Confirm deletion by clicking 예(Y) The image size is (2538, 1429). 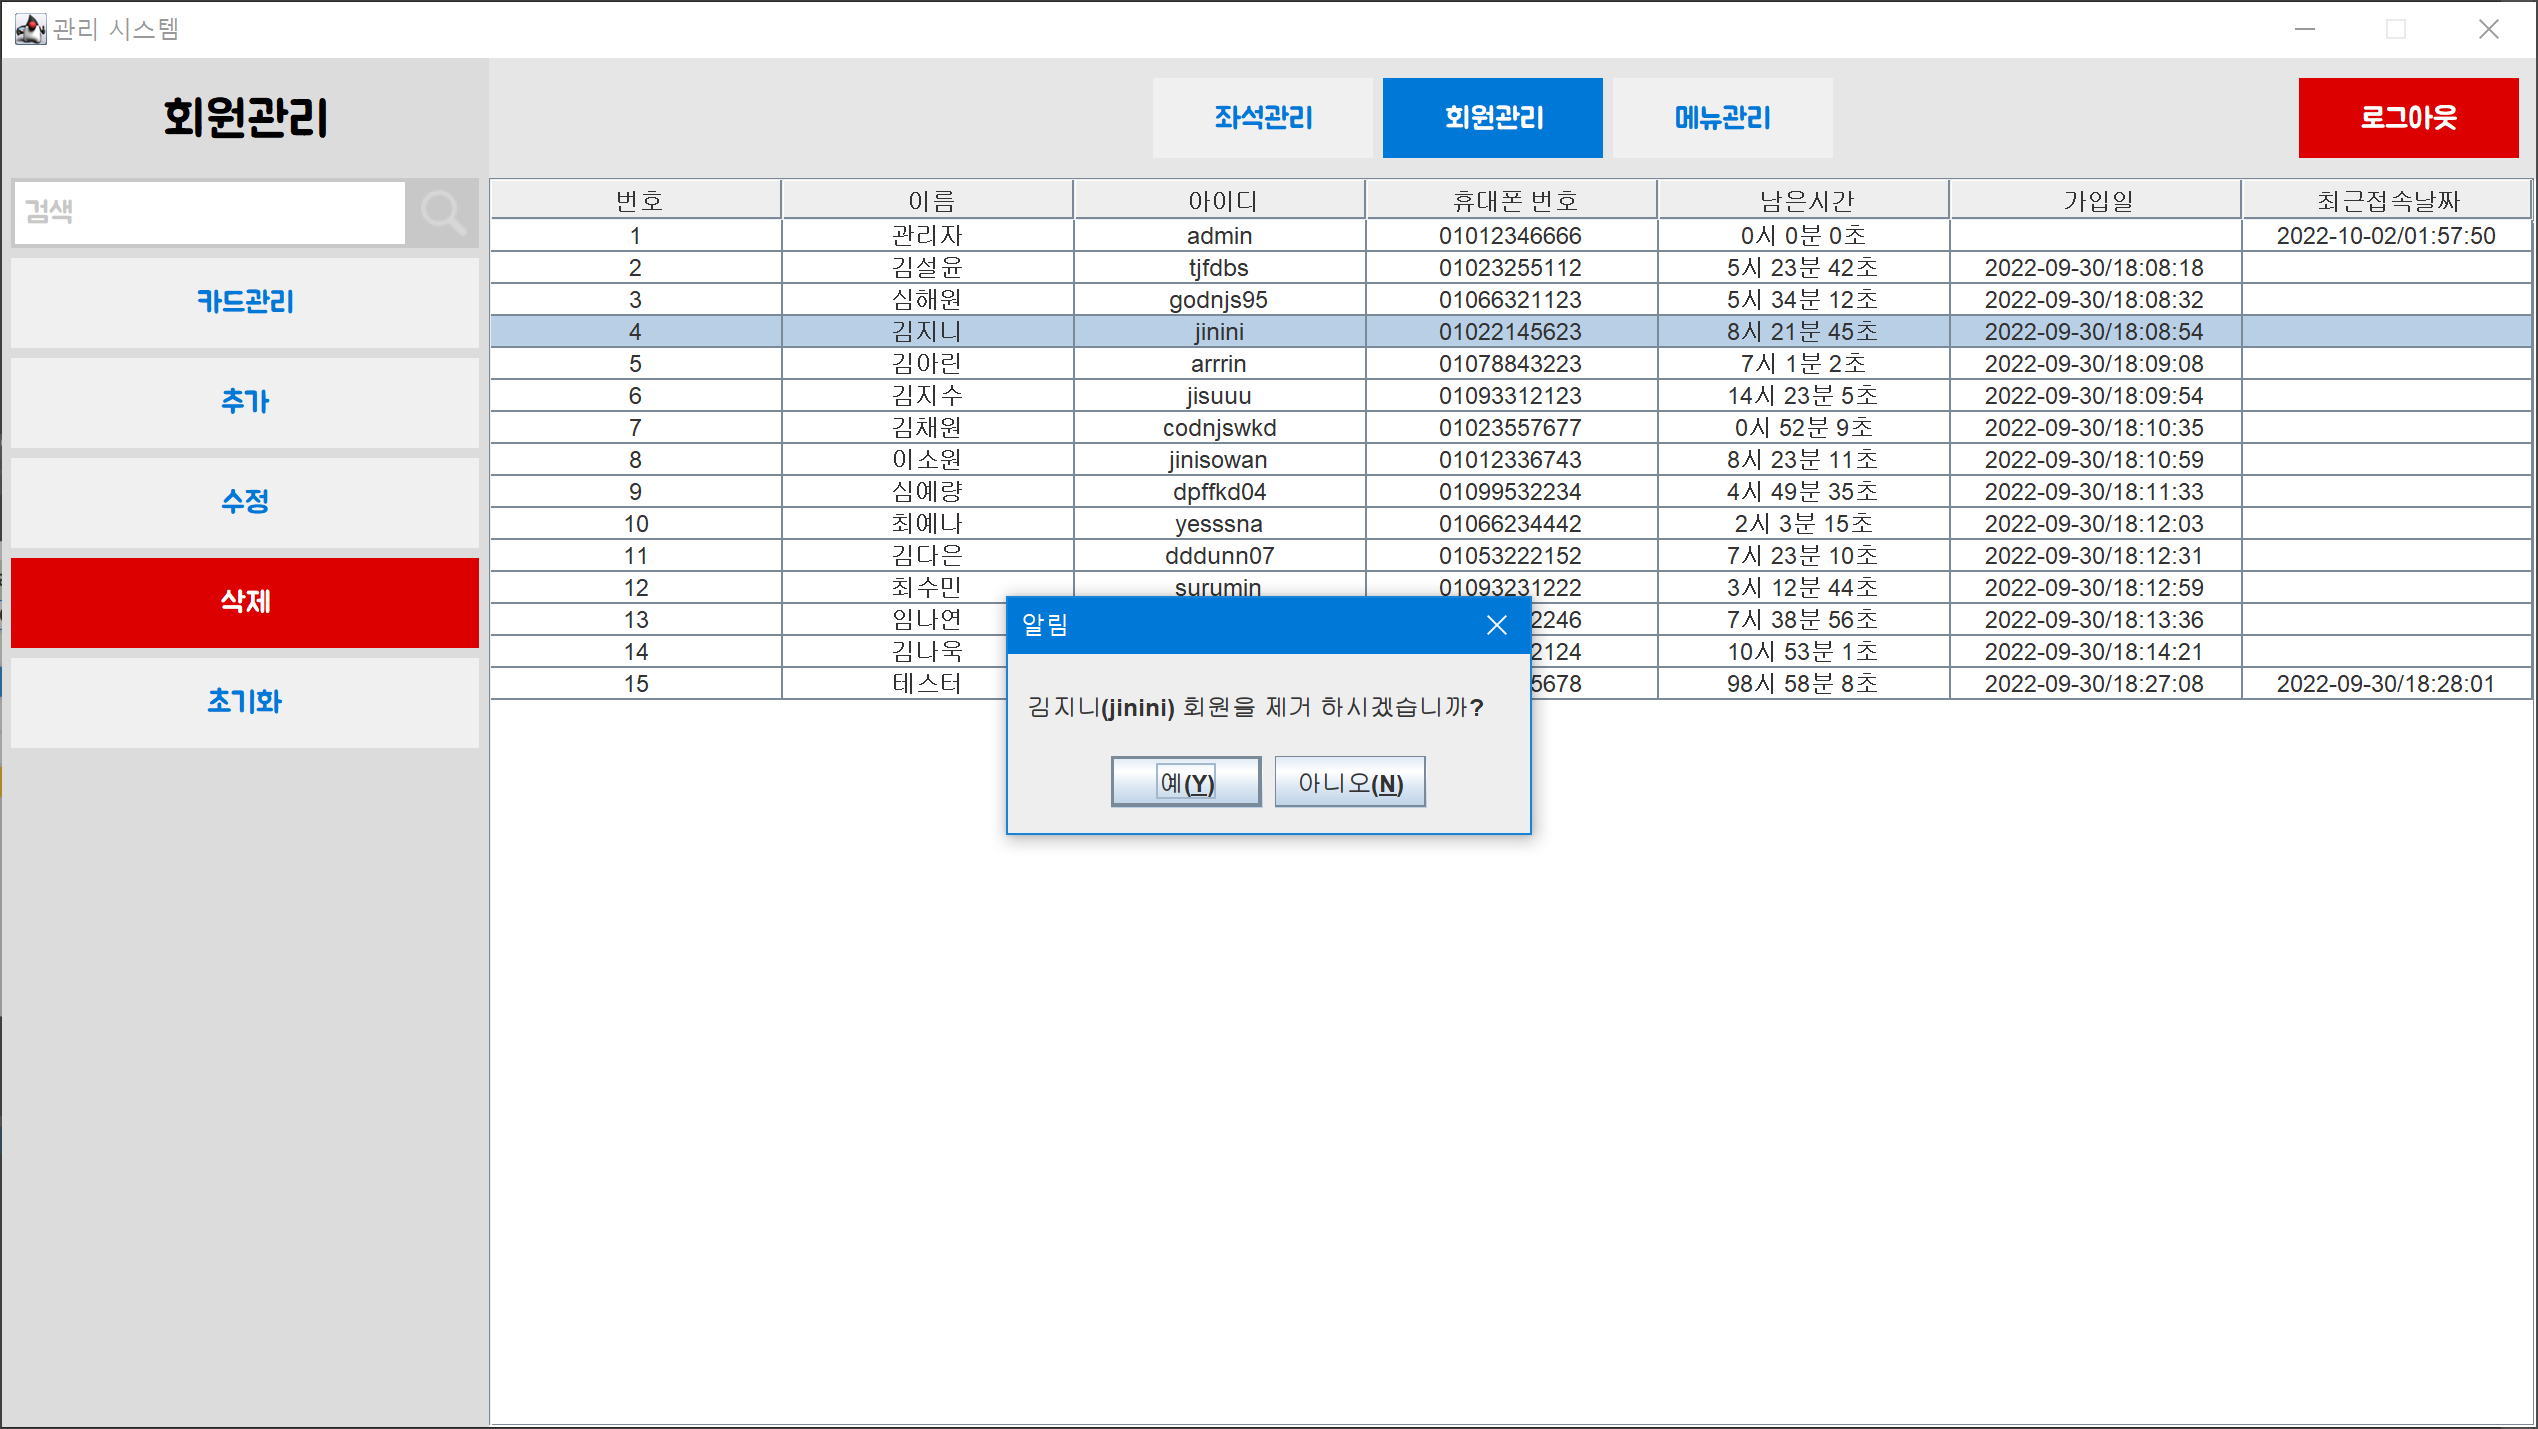[x=1186, y=781]
